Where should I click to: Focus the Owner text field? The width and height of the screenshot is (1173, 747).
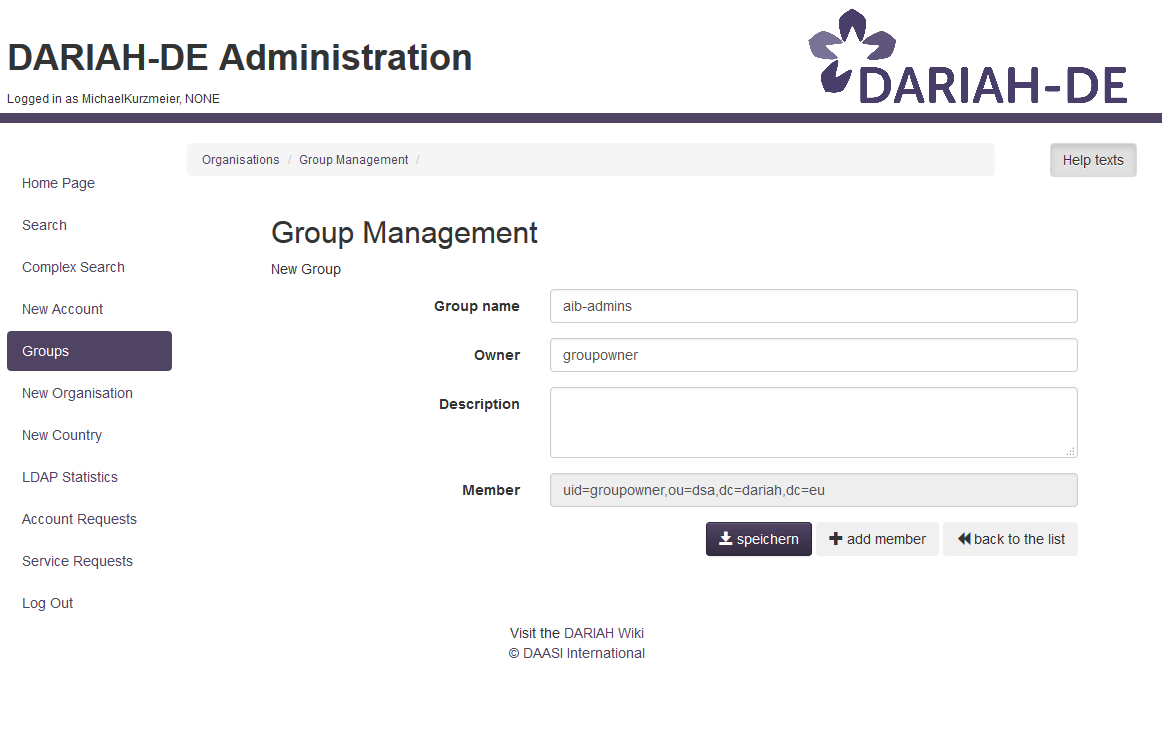pyautogui.click(x=813, y=355)
